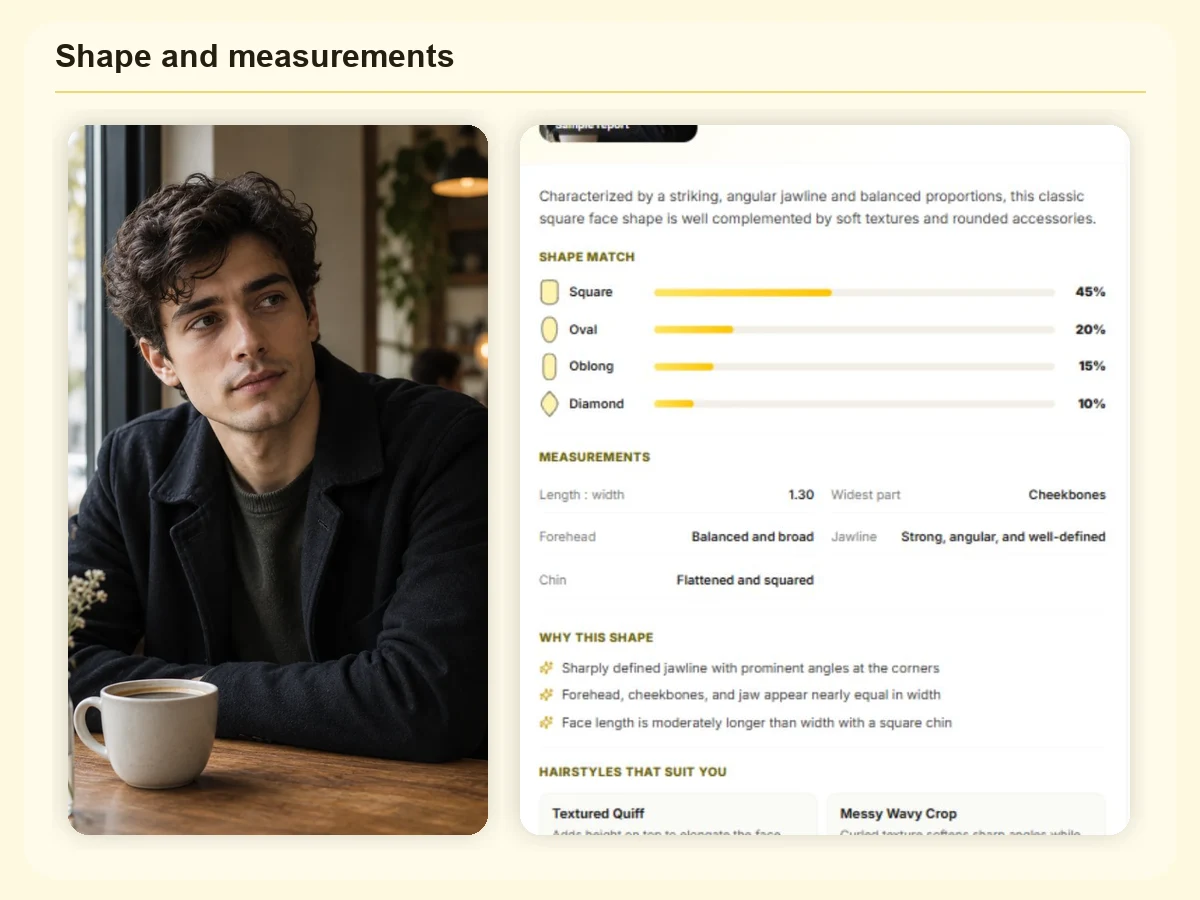Click sparkle icon beside face length line

pos(546,722)
